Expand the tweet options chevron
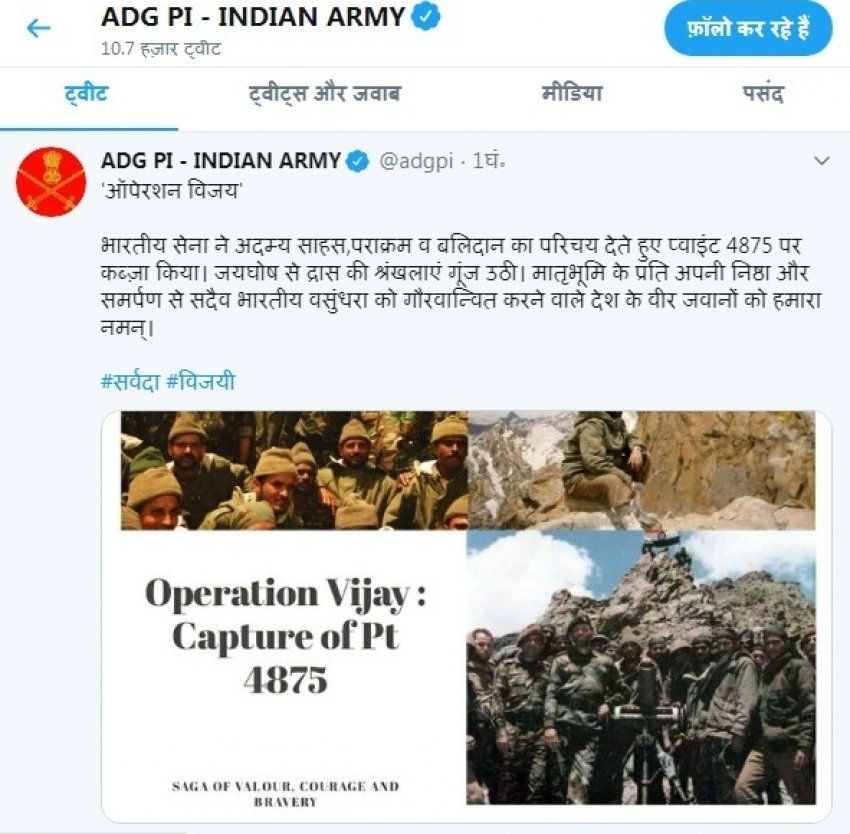 tap(822, 161)
